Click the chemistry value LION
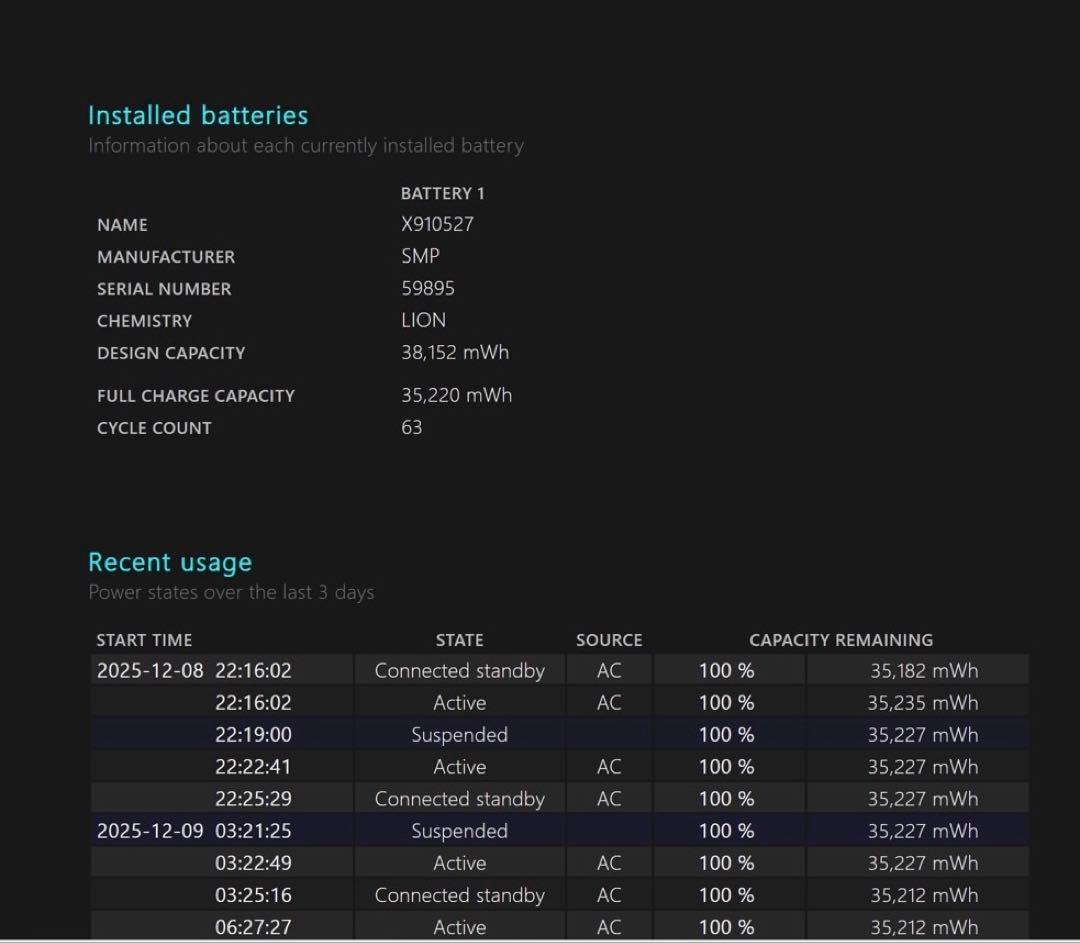The height and width of the screenshot is (943, 1080). click(x=423, y=320)
